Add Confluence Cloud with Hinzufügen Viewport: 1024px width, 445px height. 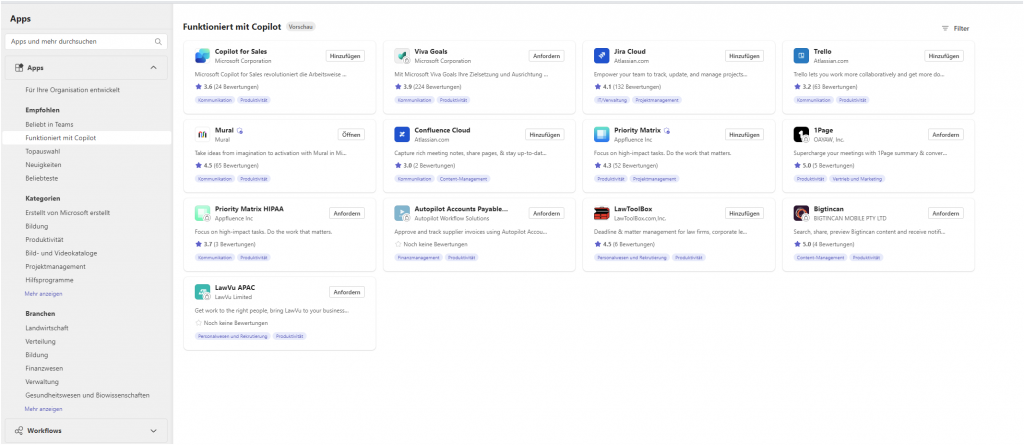(545, 135)
